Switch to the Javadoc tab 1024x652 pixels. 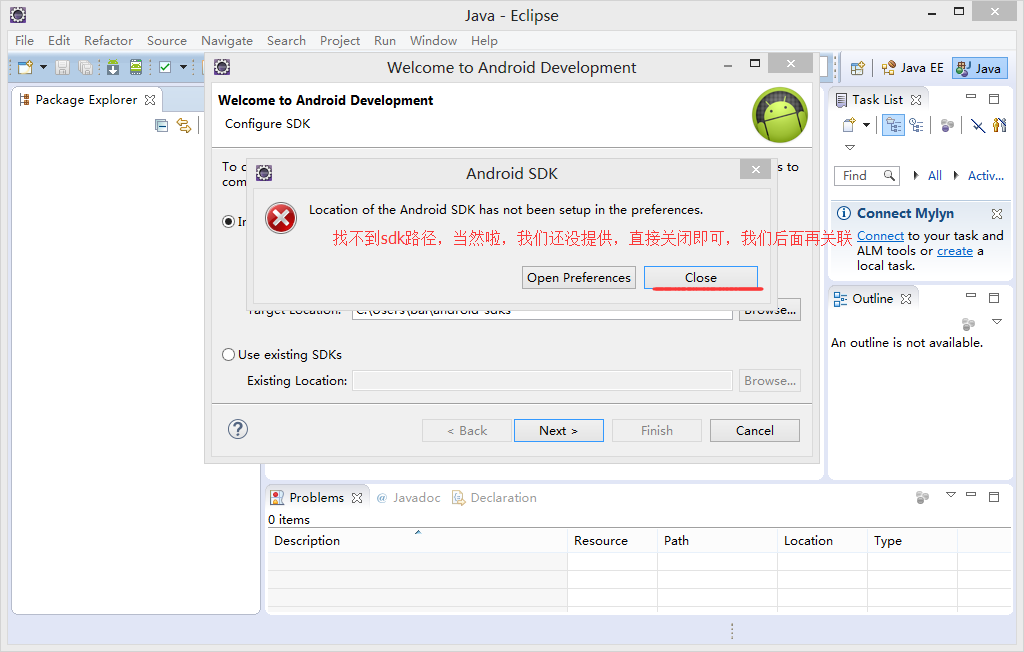tap(409, 498)
